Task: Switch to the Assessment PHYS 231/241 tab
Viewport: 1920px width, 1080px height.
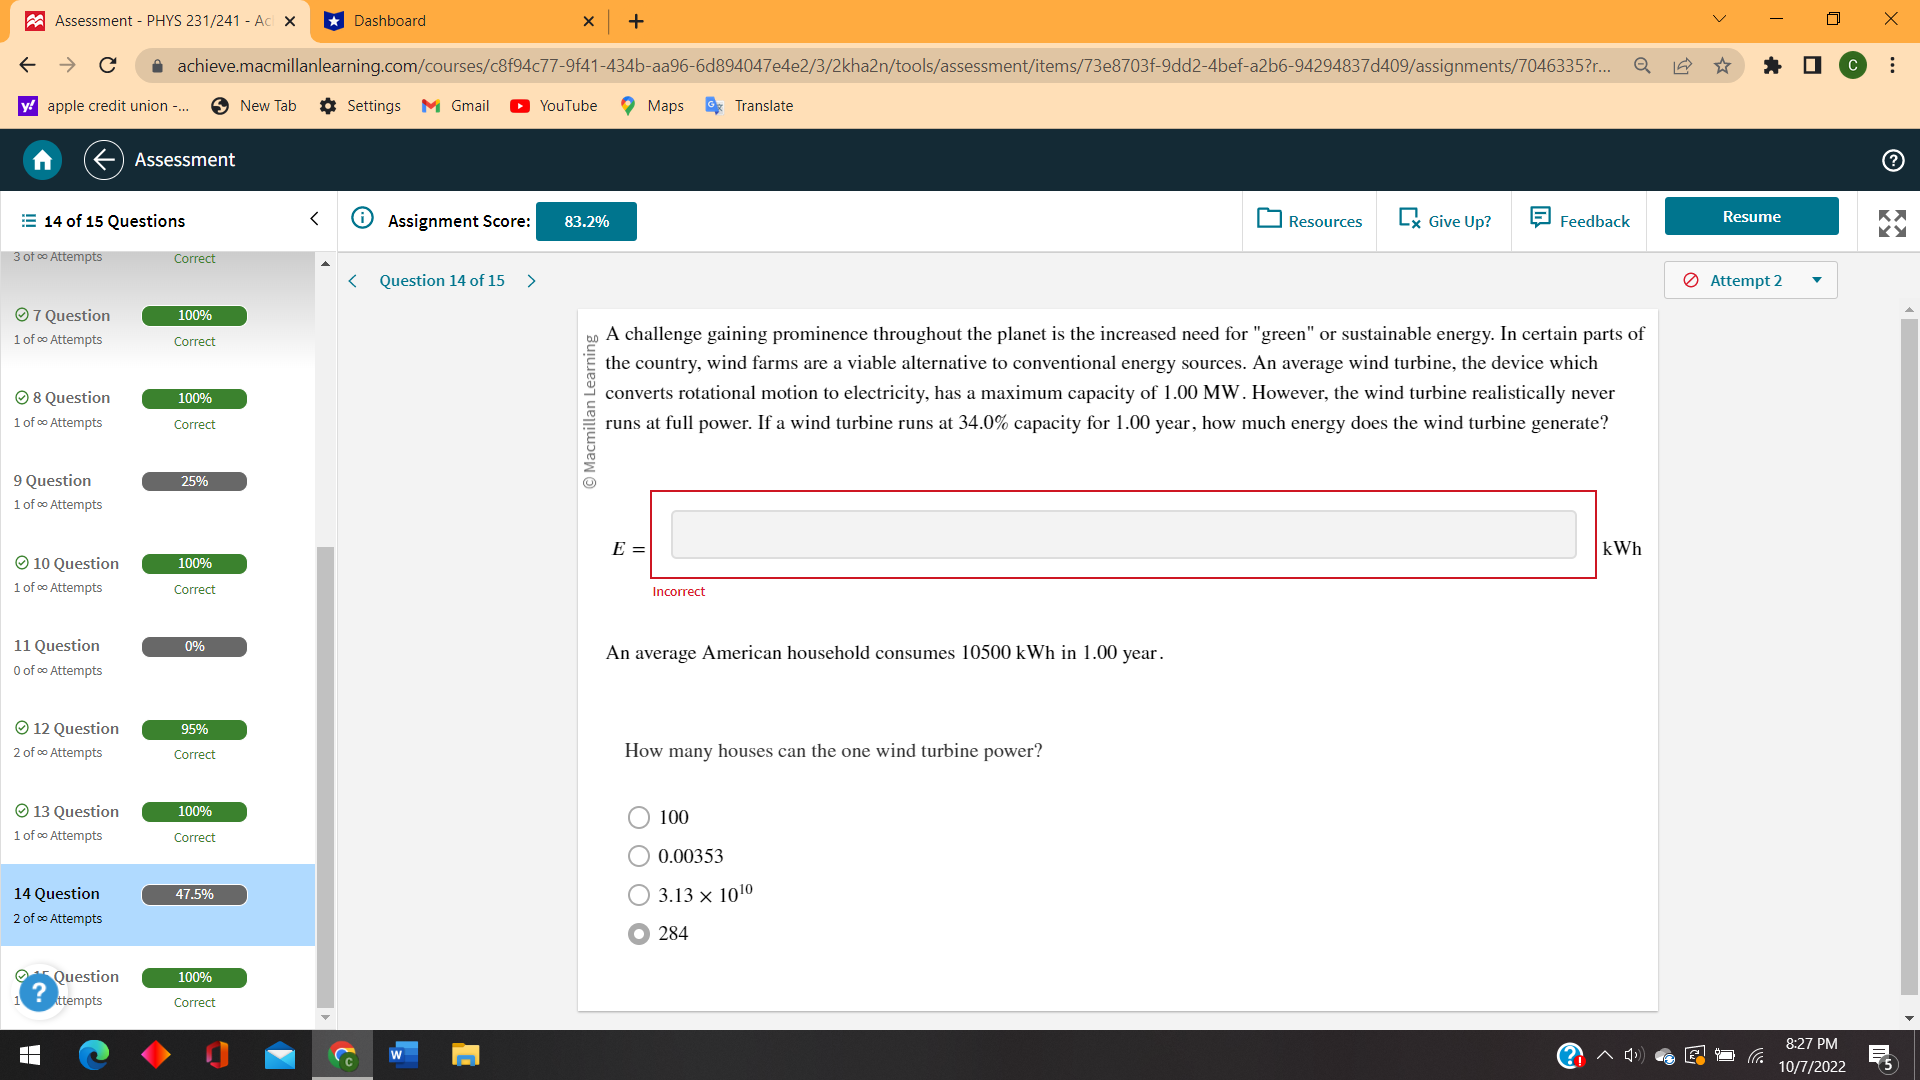Action: tap(150, 20)
